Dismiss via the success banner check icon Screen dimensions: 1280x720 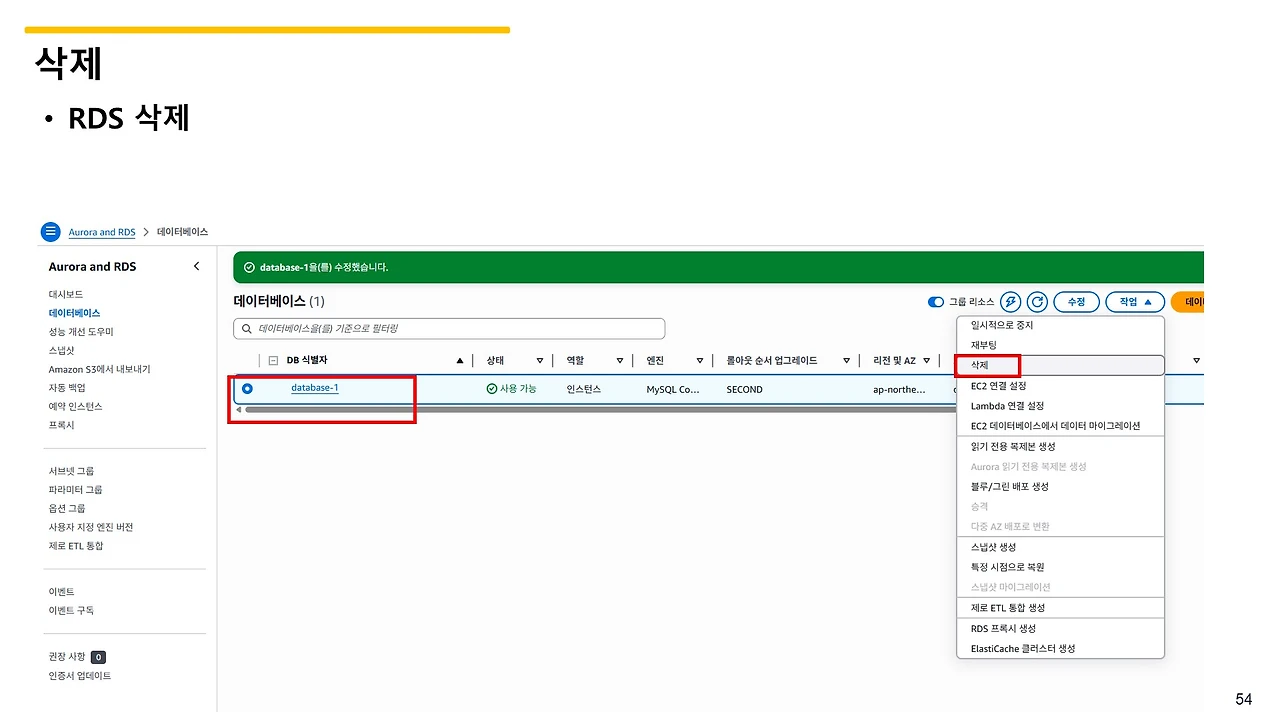click(249, 268)
